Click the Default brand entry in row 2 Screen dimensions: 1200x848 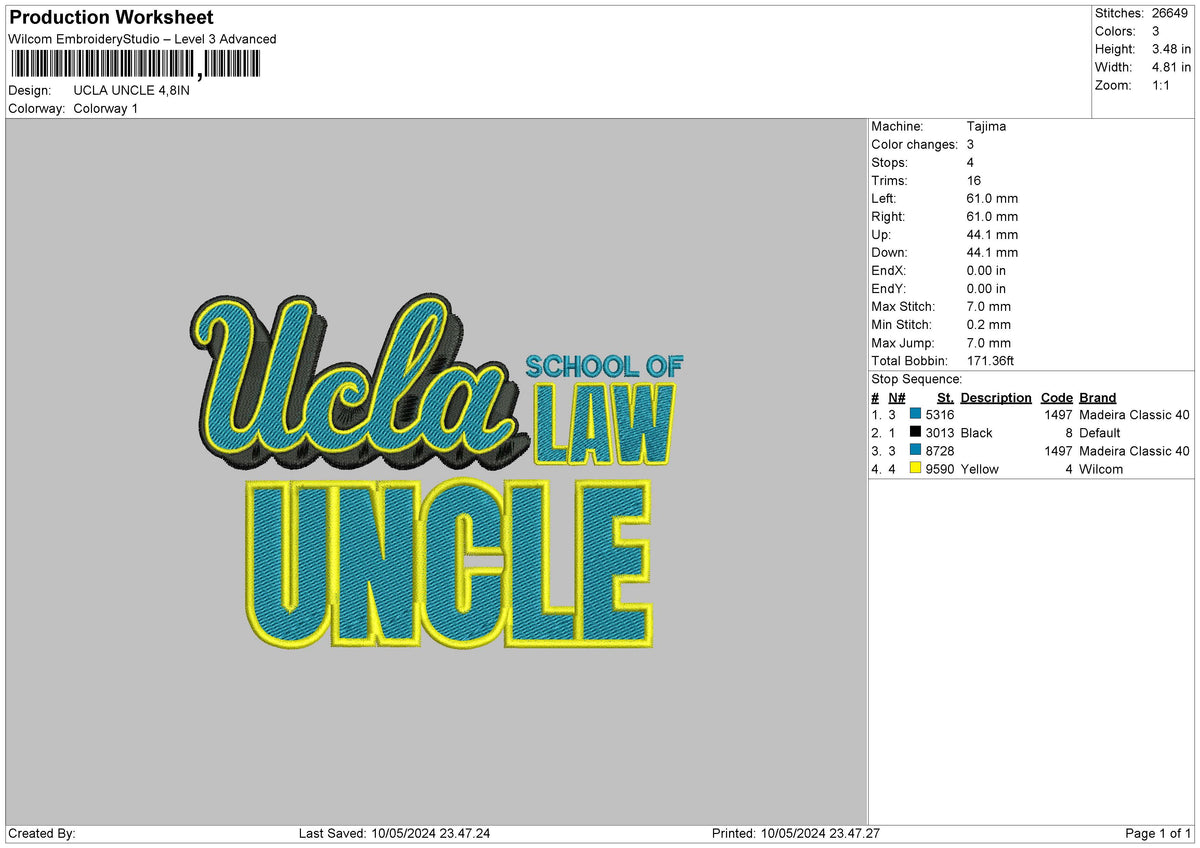pos(1100,433)
